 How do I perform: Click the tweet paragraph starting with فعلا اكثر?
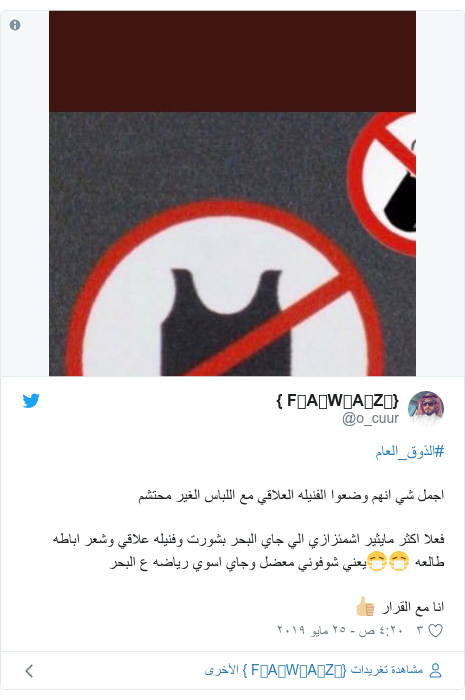coord(249,551)
